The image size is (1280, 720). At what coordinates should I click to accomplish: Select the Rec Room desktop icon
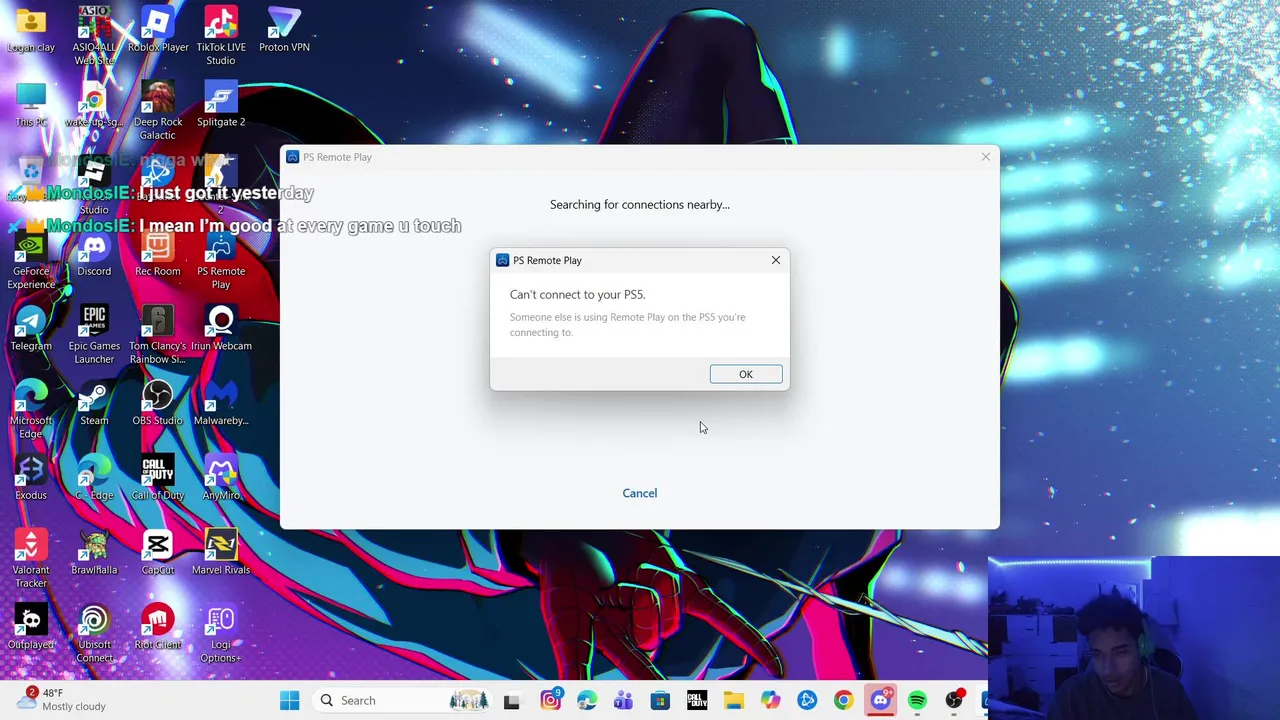click(158, 254)
